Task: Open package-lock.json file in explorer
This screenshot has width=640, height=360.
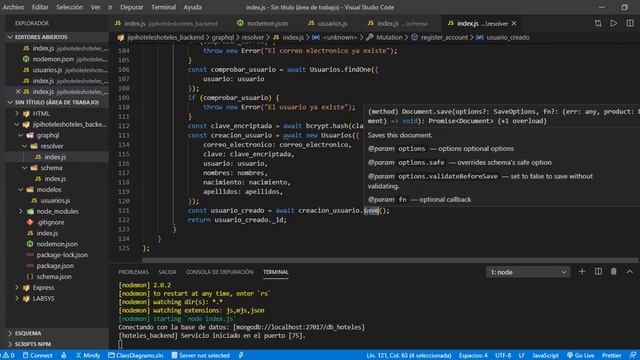Action: pos(62,255)
